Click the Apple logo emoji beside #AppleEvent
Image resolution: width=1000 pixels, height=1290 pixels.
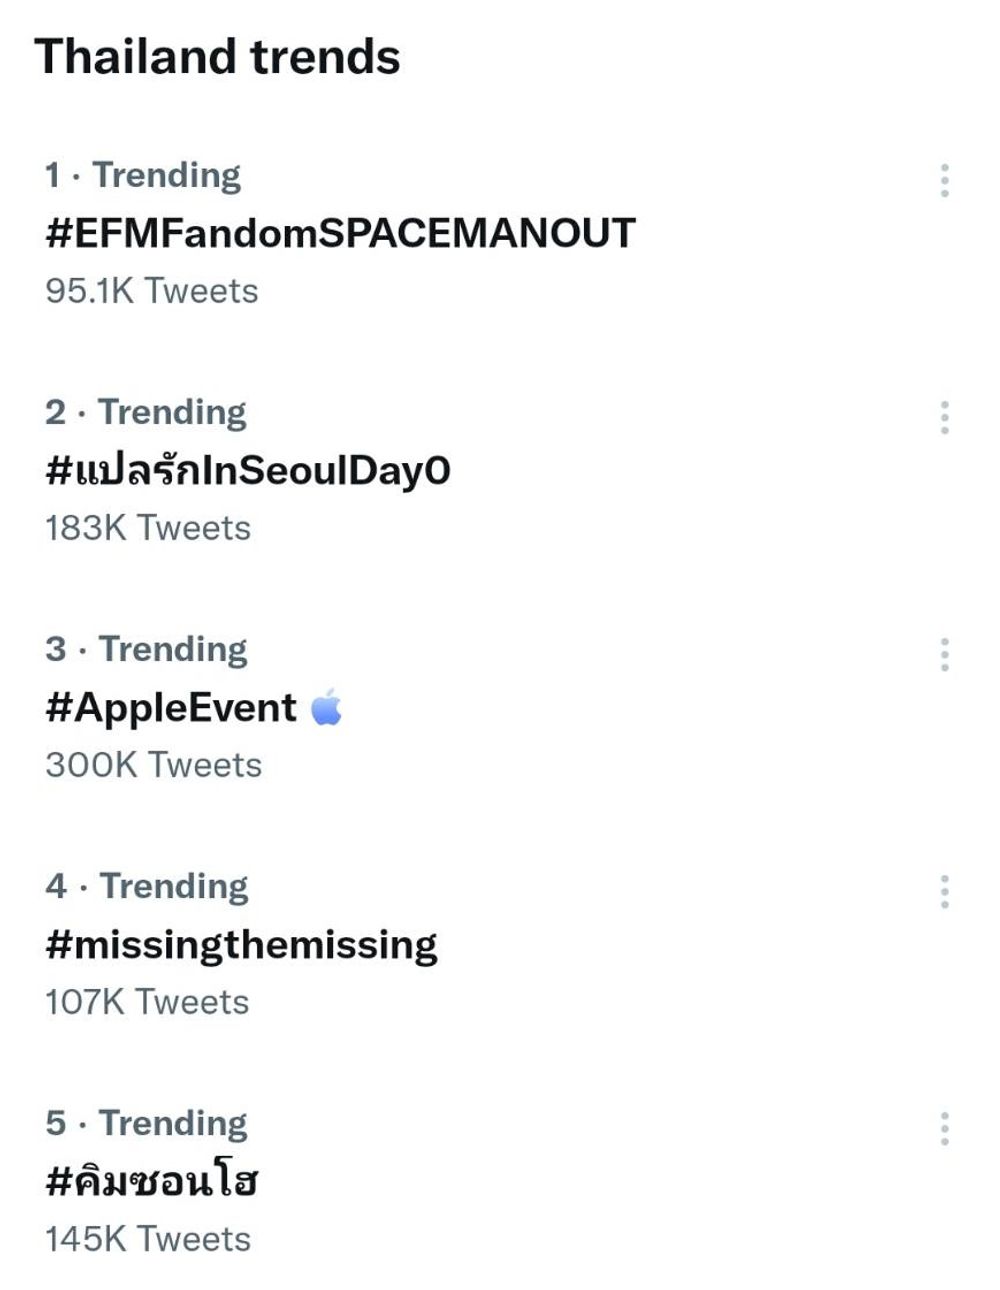pyautogui.click(x=327, y=707)
